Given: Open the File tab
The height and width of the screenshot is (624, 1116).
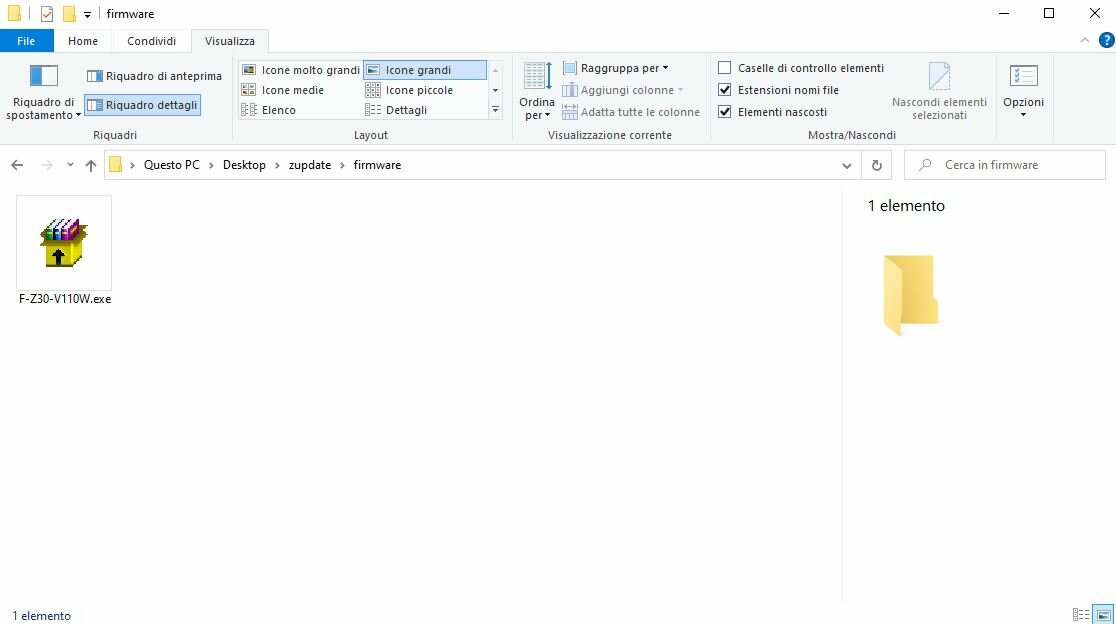Looking at the screenshot, I should (x=26, y=41).
